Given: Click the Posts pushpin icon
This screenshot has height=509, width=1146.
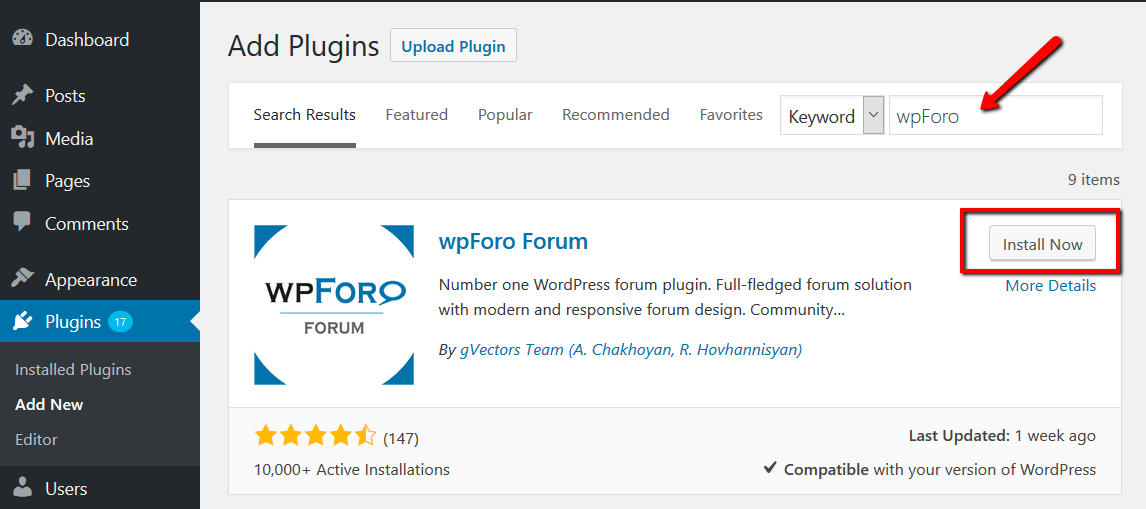Looking at the screenshot, I should [x=22, y=95].
